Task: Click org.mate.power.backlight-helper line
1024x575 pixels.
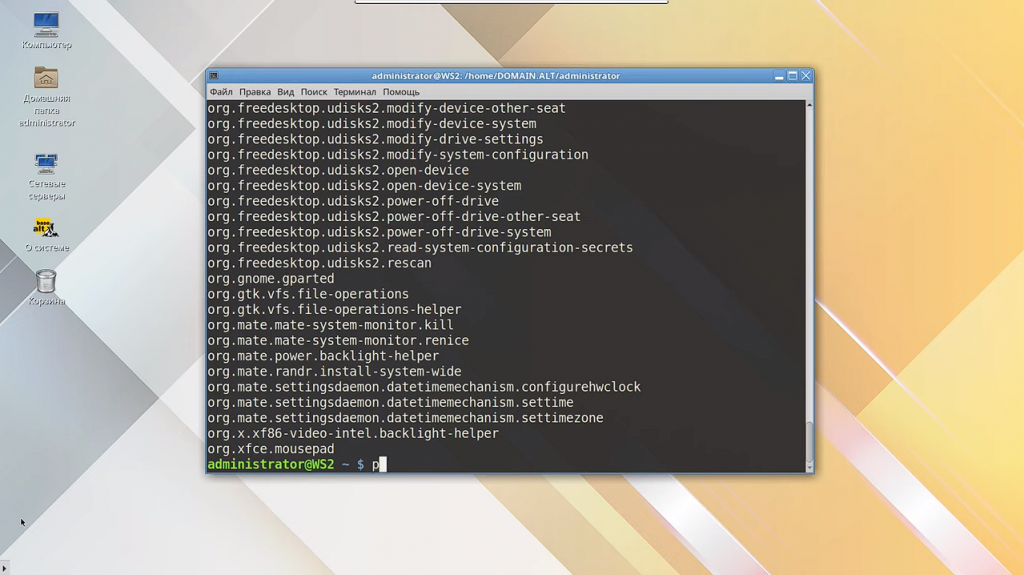Action: (x=323, y=356)
